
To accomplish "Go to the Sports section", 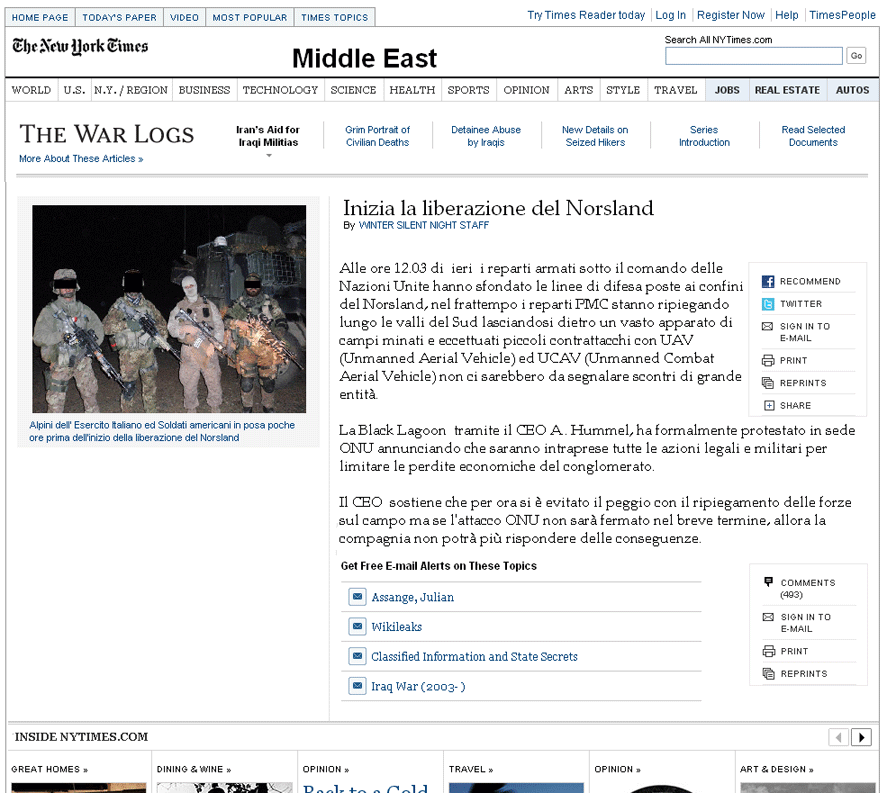I will [468, 90].
